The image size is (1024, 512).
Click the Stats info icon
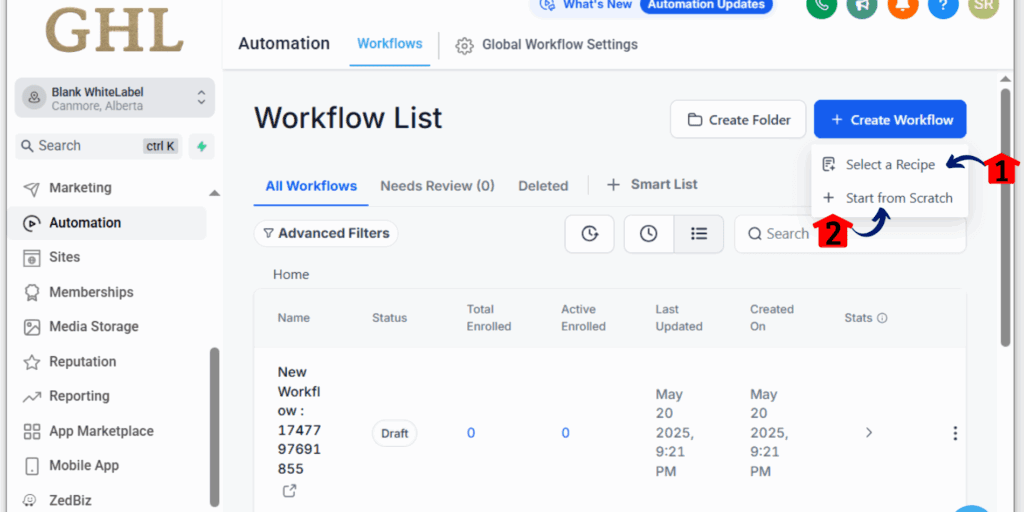coord(882,318)
